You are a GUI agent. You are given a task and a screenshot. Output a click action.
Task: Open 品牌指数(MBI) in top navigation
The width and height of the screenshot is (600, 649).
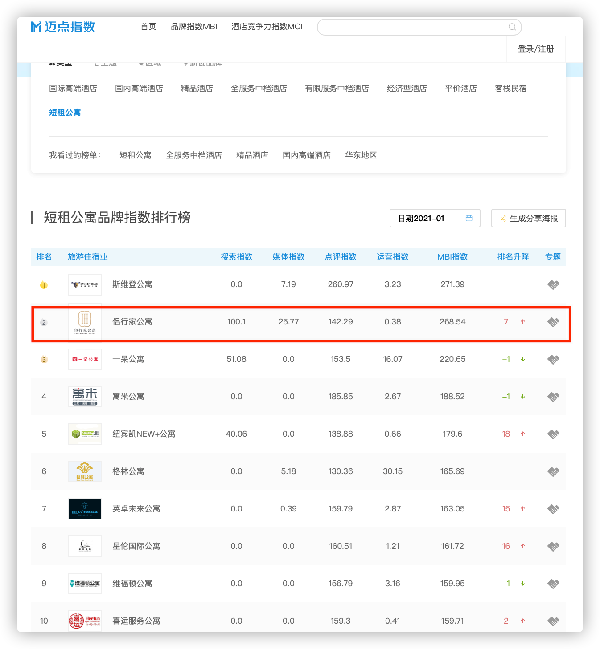tap(194, 26)
